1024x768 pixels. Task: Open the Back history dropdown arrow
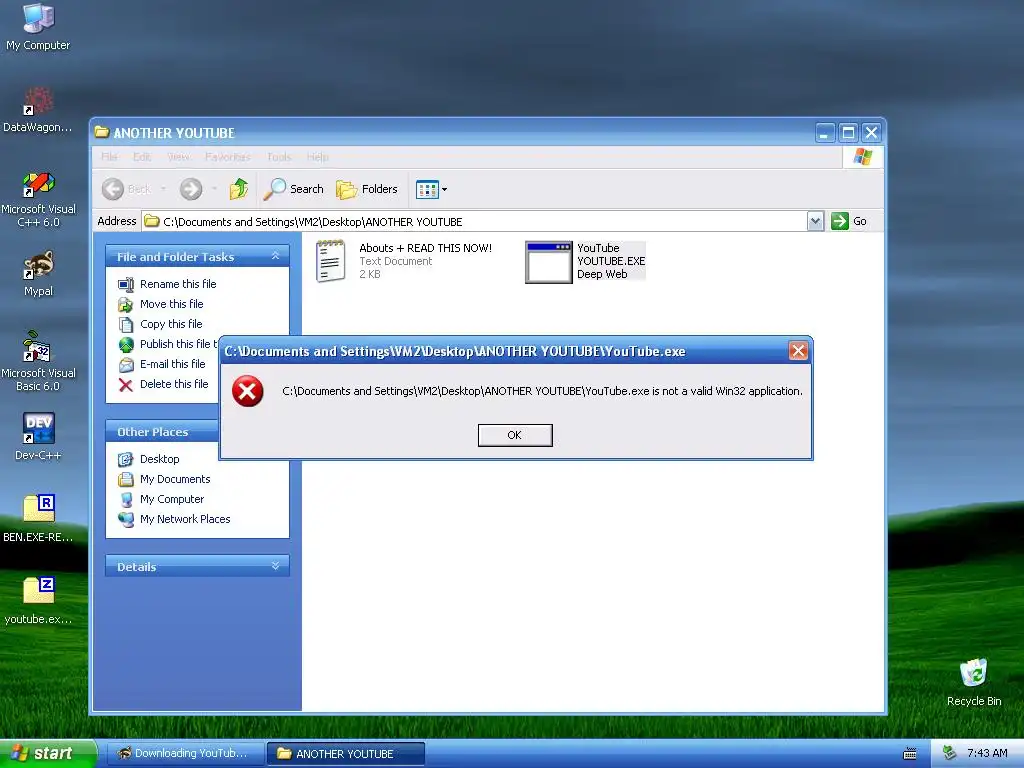(163, 189)
